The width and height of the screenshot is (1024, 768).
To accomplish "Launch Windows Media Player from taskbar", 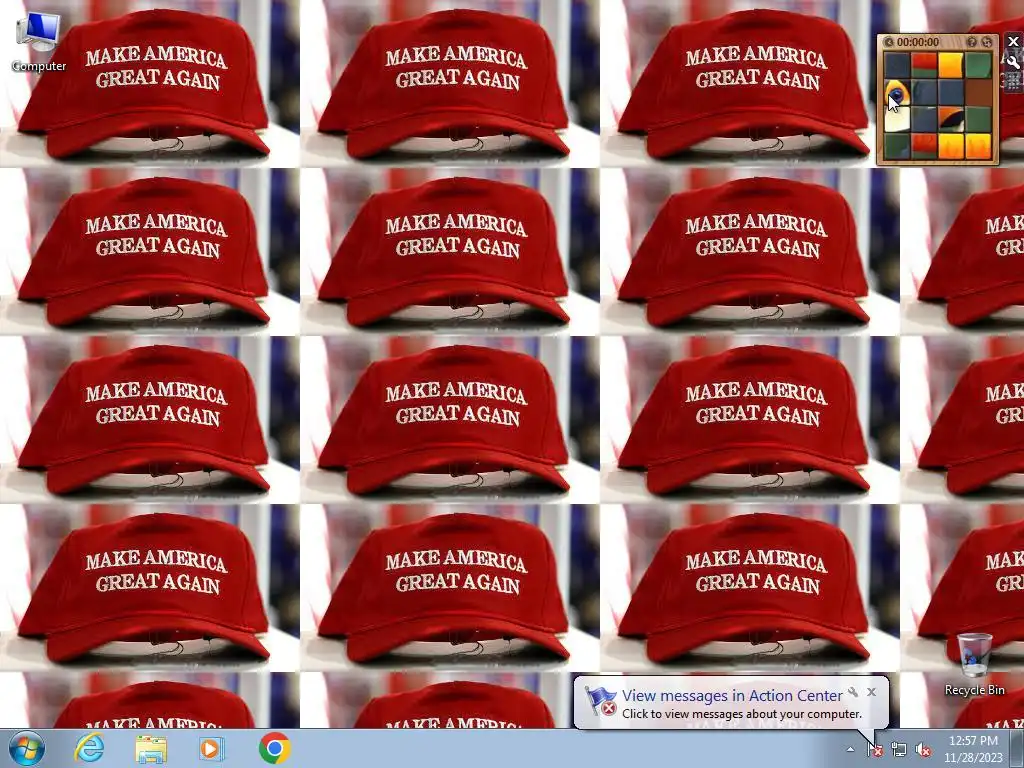I will coord(212,748).
